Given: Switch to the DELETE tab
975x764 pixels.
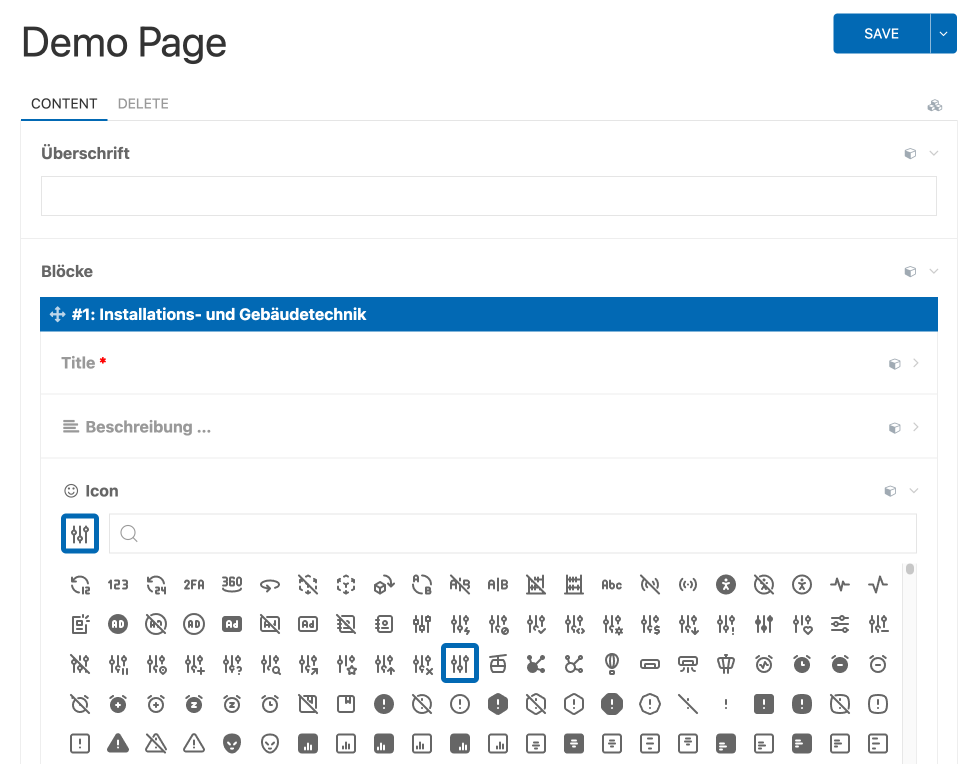Looking at the screenshot, I should pyautogui.click(x=143, y=104).
